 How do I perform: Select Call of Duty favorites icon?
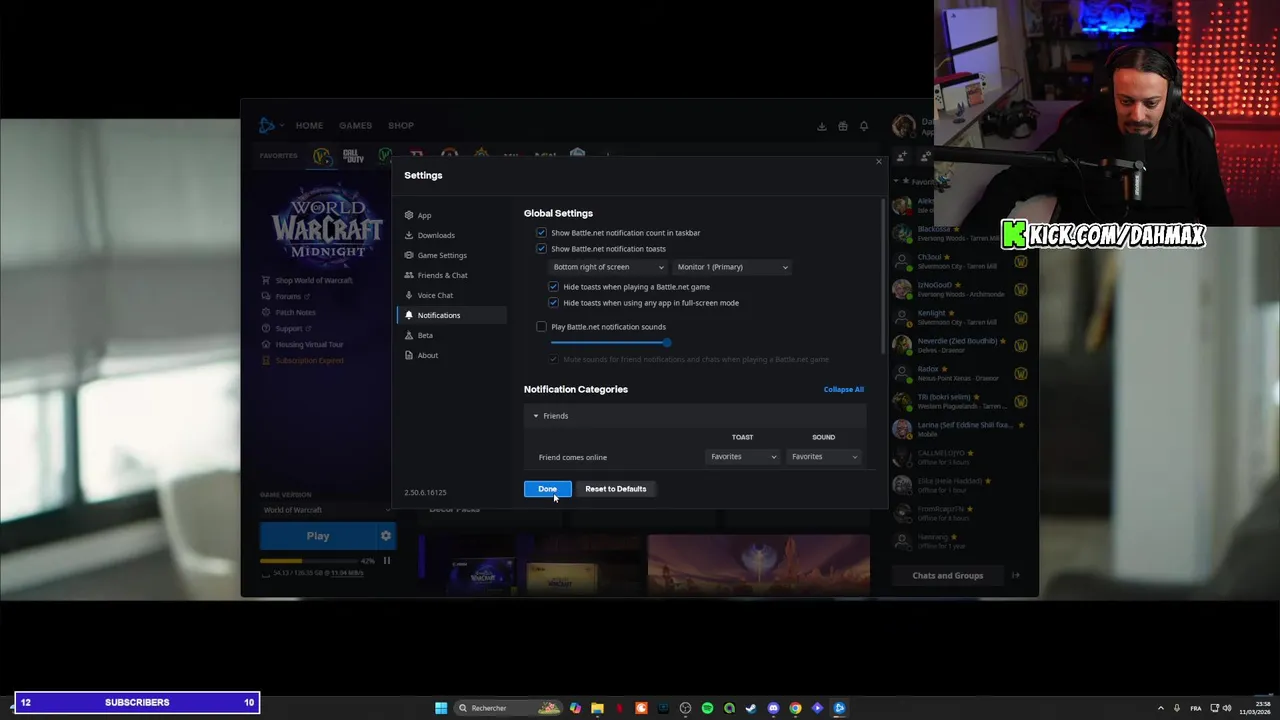(x=353, y=156)
